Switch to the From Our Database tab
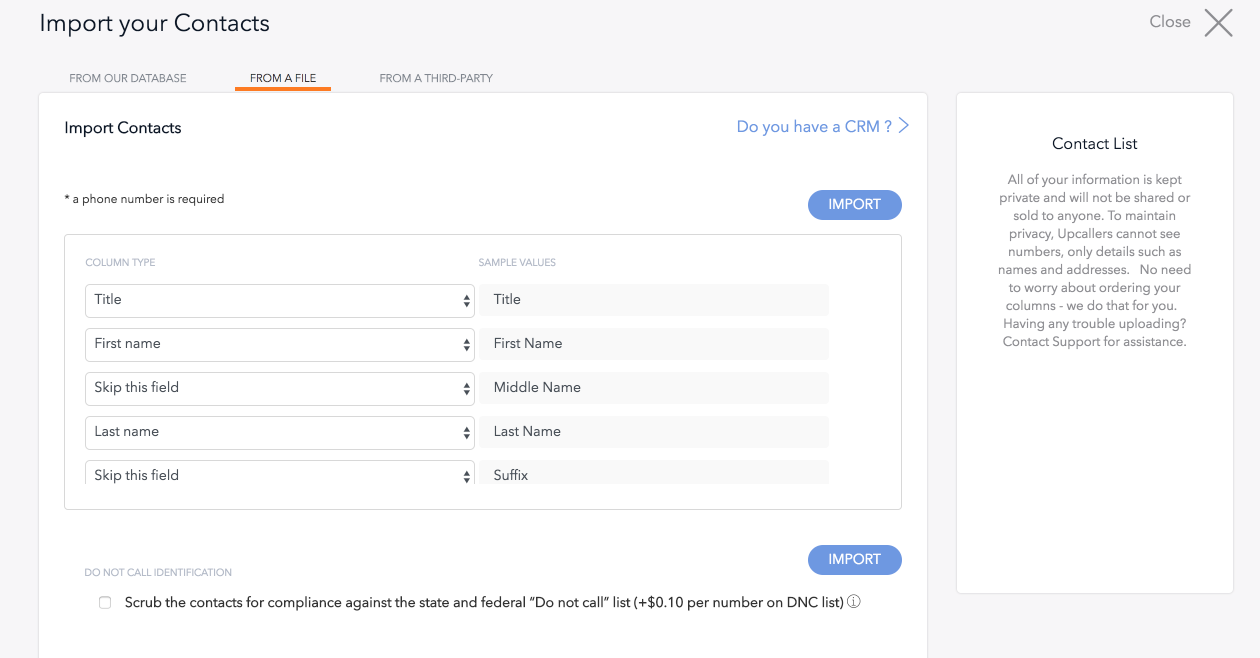The width and height of the screenshot is (1260, 658). click(x=128, y=78)
